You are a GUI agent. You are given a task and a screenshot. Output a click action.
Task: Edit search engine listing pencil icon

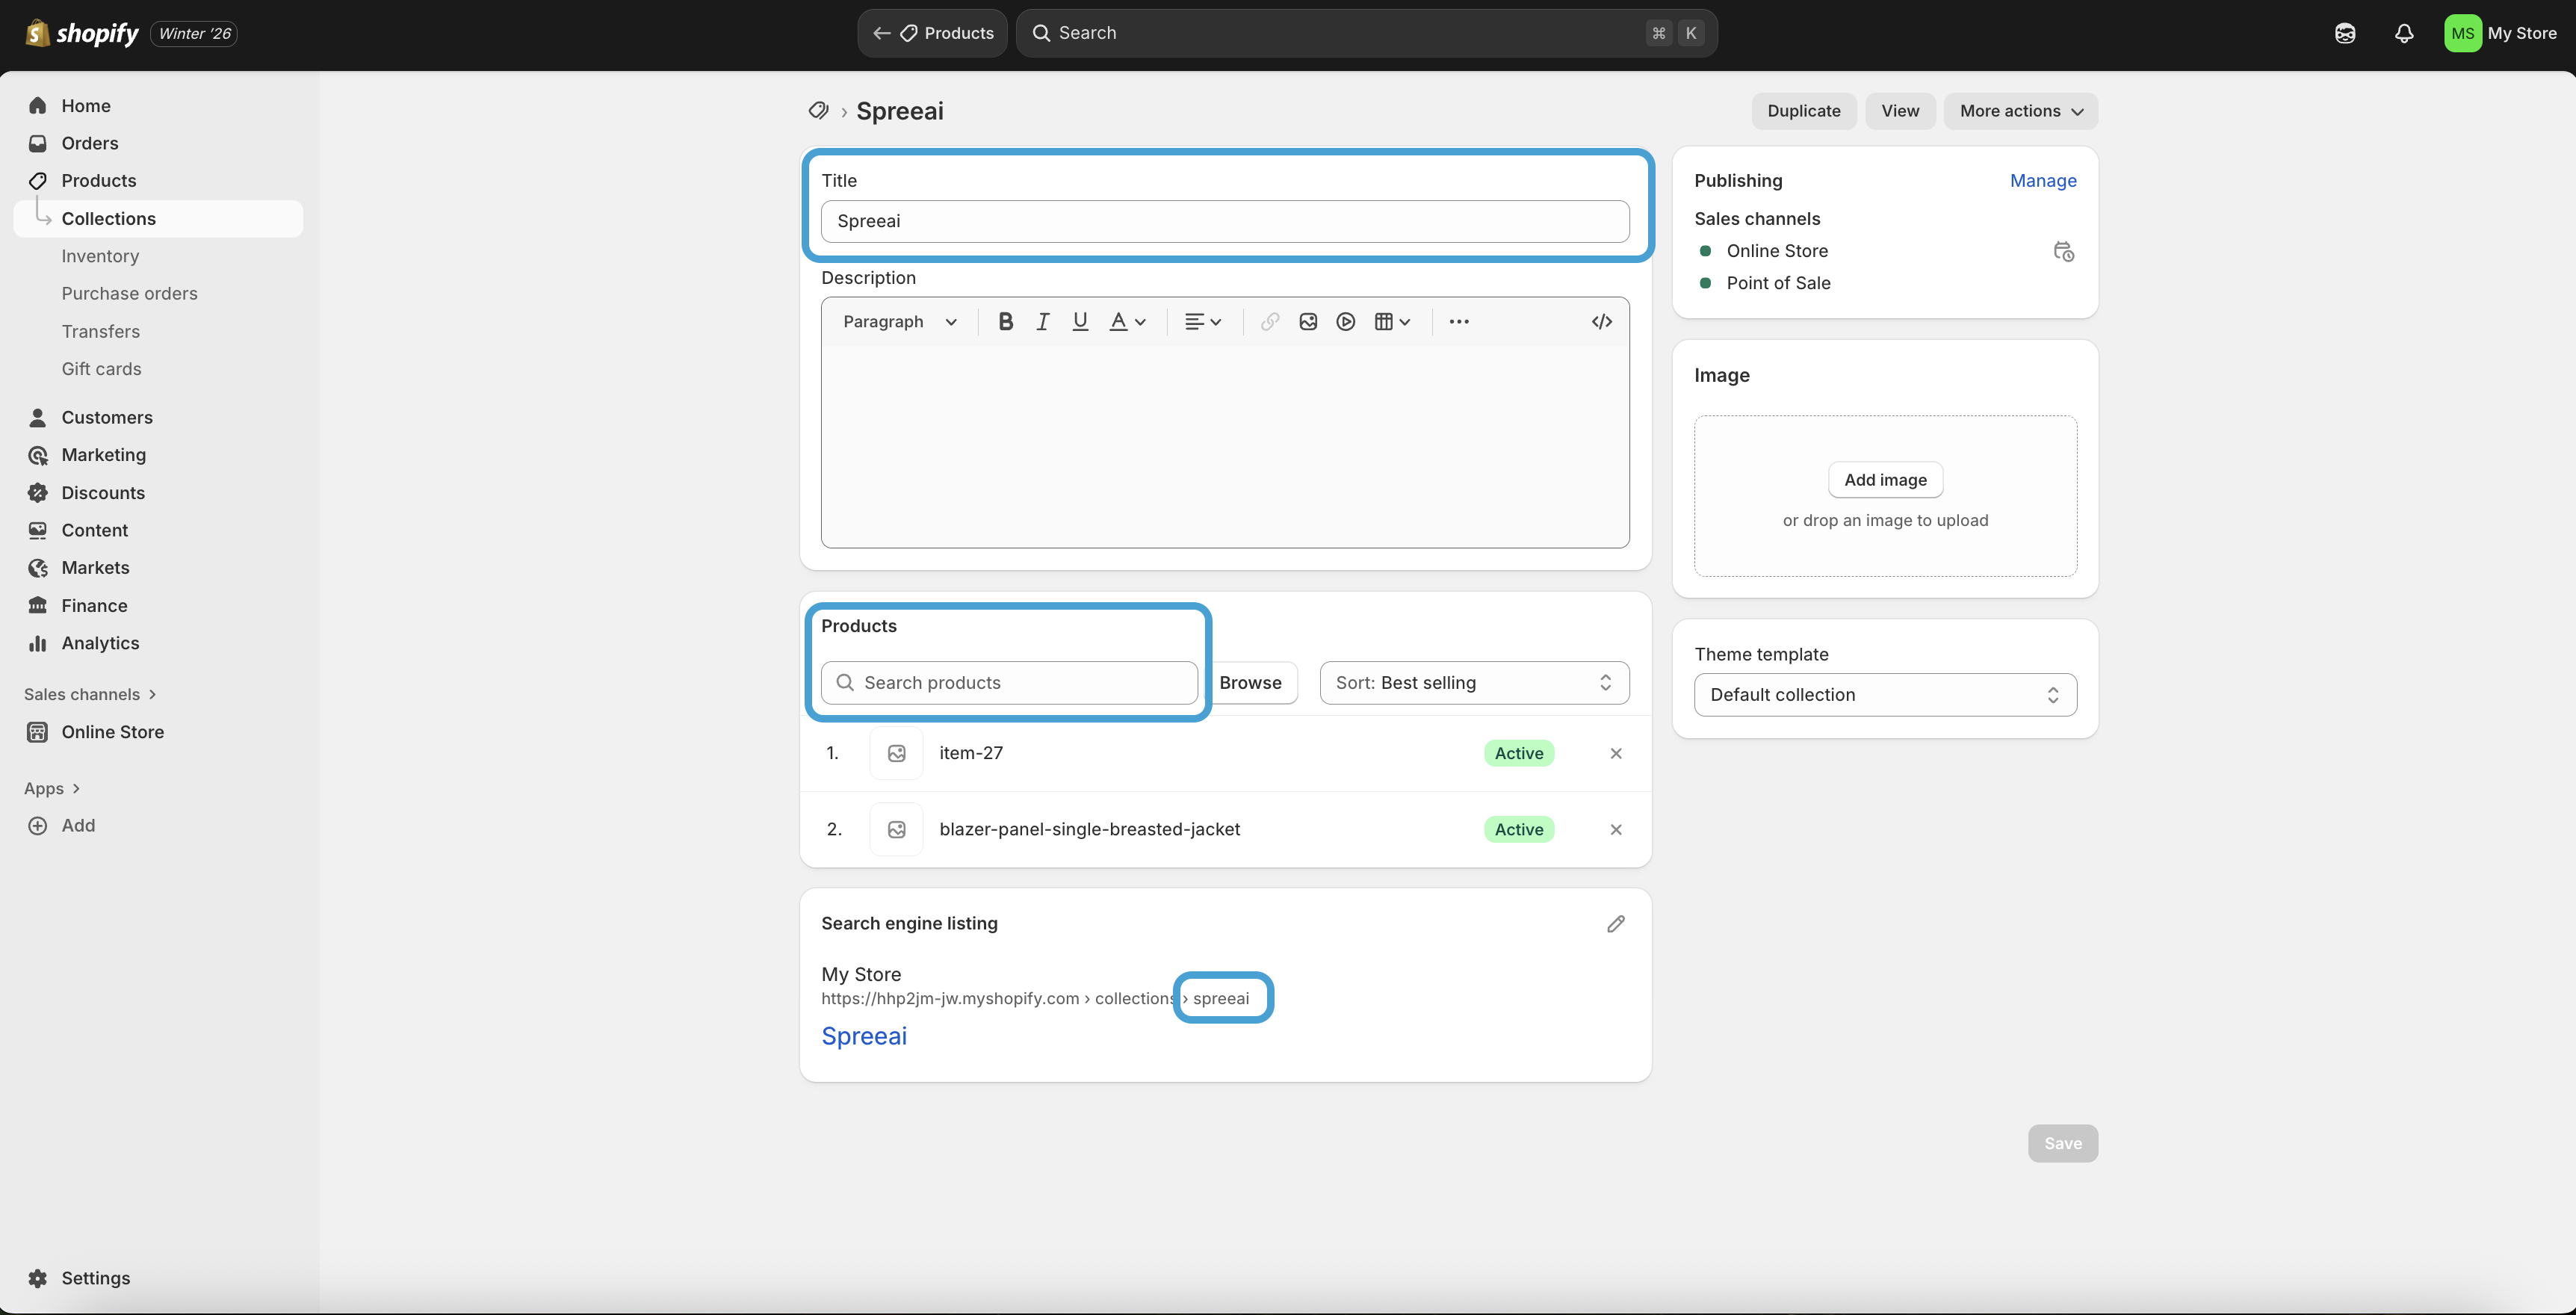(1616, 923)
